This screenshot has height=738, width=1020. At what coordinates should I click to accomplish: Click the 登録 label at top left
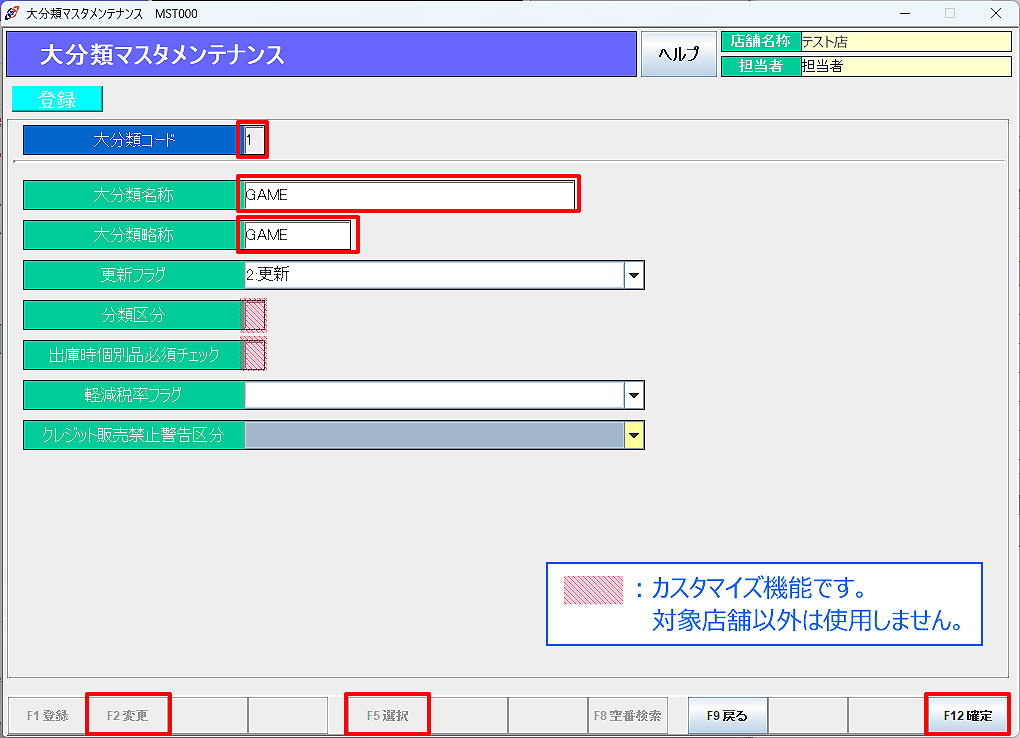(56, 99)
